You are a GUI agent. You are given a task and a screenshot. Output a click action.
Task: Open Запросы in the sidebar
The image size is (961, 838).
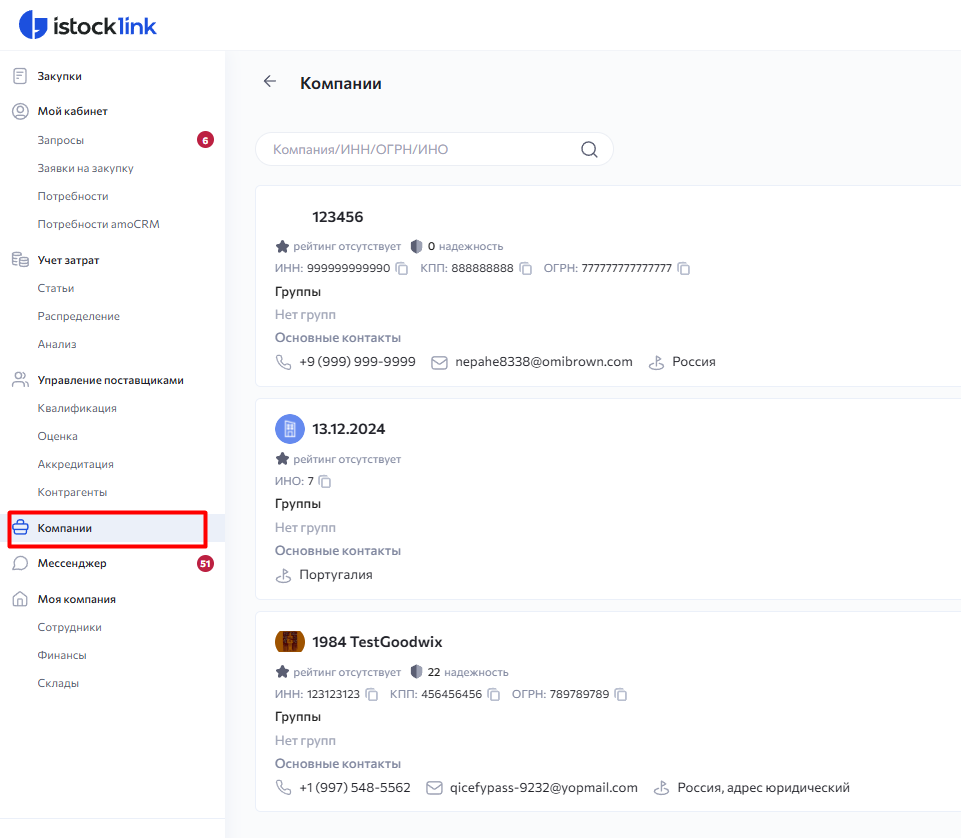[61, 140]
